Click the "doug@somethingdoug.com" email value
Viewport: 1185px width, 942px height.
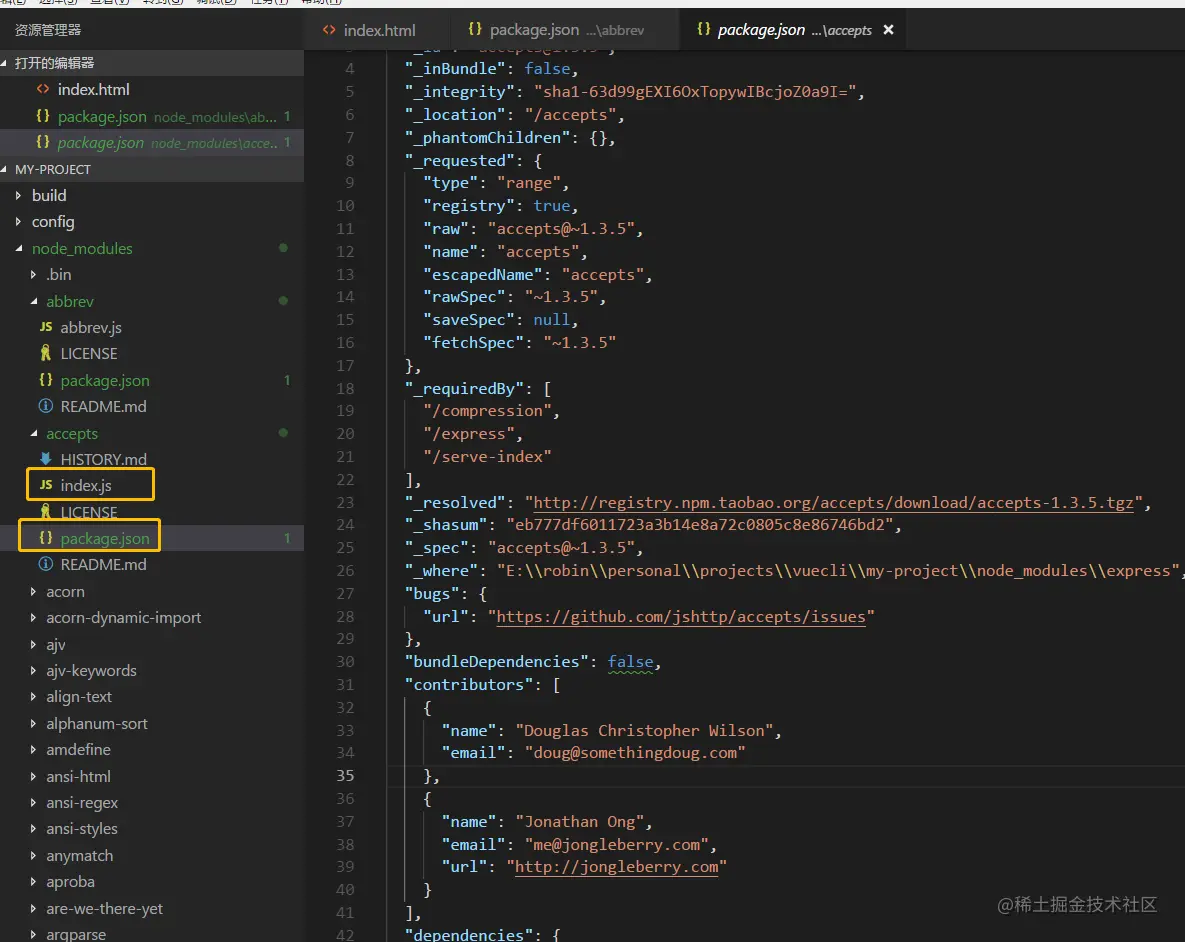click(x=635, y=752)
